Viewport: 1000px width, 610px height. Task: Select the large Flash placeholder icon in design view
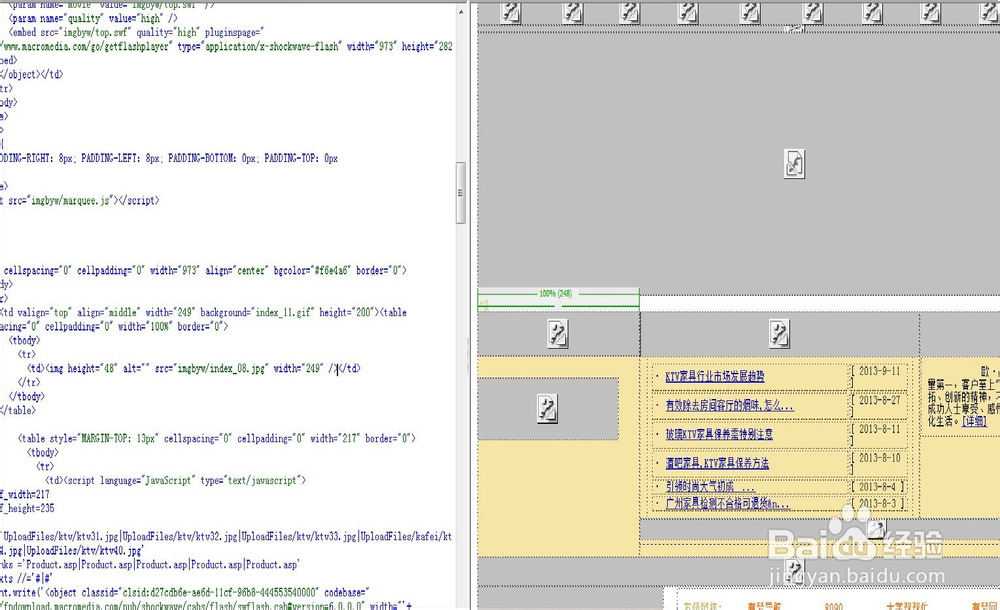pos(794,164)
